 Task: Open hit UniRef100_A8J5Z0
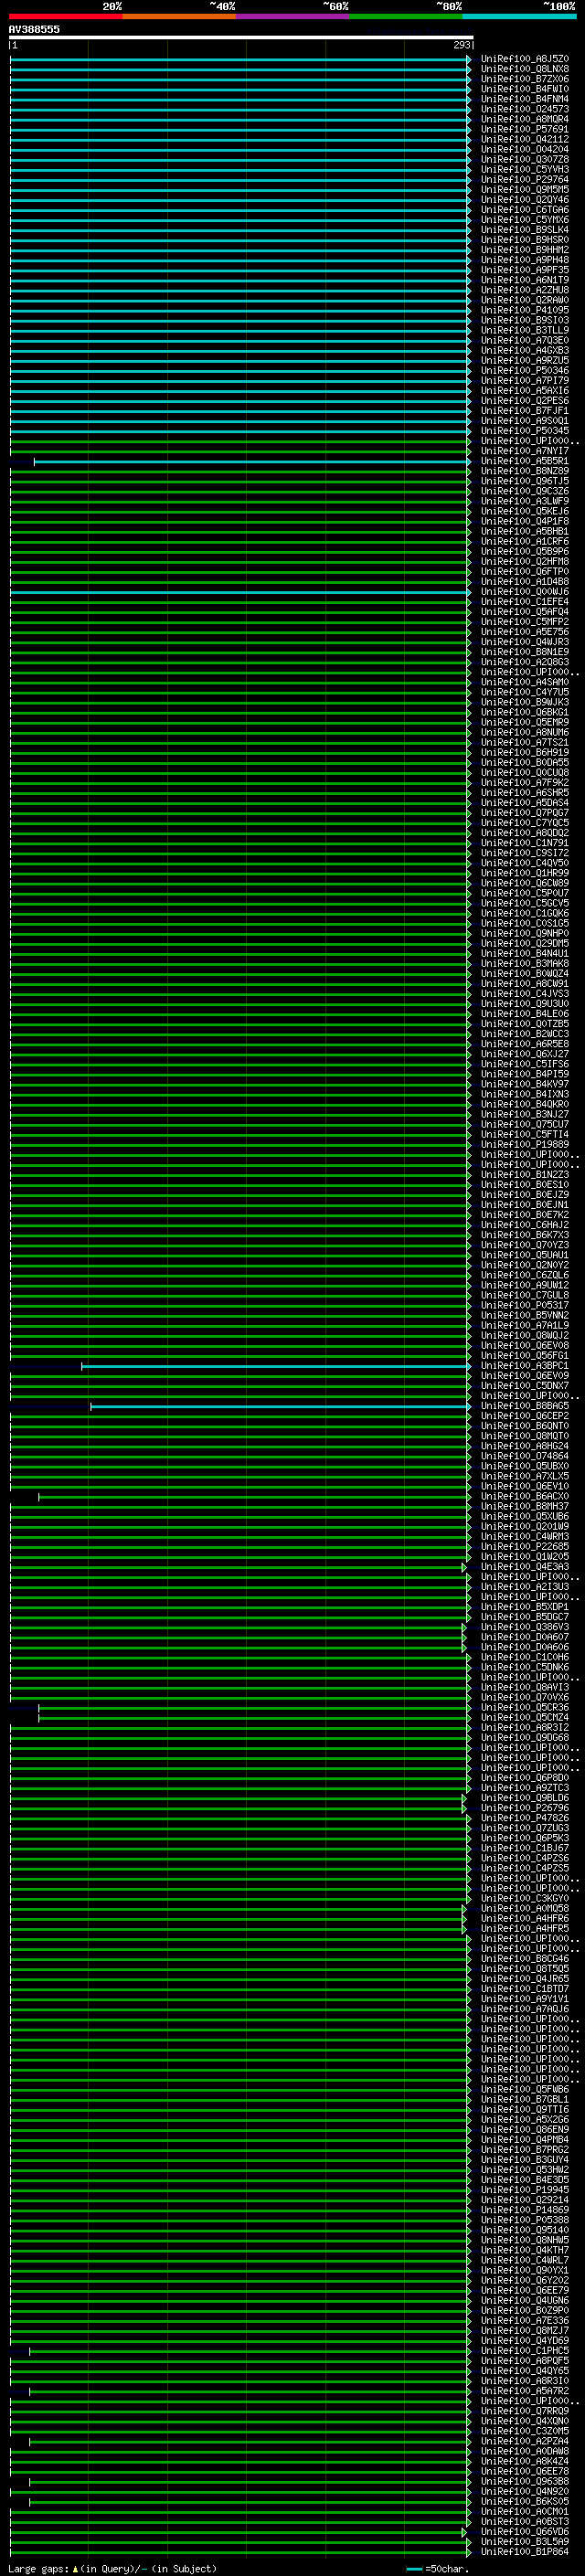click(x=524, y=59)
